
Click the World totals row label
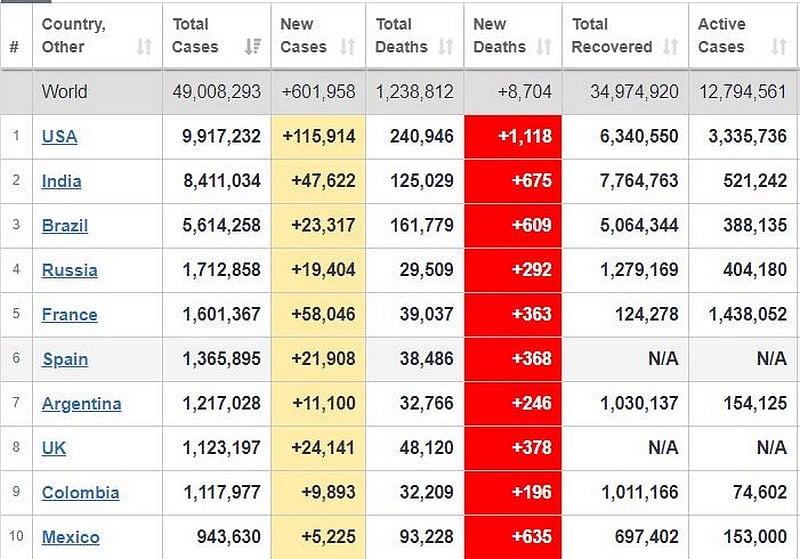[65, 92]
